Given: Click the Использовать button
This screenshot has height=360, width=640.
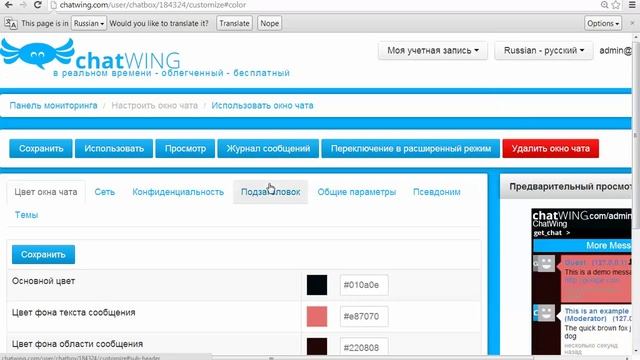Looking at the screenshot, I should [x=114, y=149].
